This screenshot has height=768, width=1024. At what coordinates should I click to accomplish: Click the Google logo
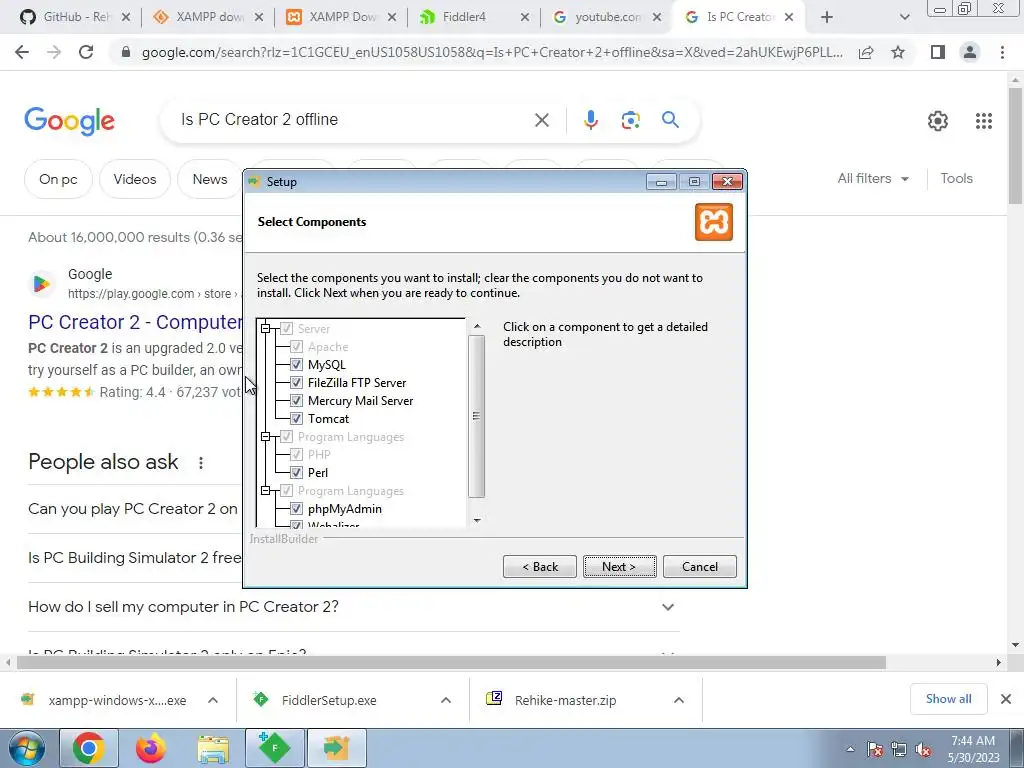pyautogui.click(x=70, y=121)
